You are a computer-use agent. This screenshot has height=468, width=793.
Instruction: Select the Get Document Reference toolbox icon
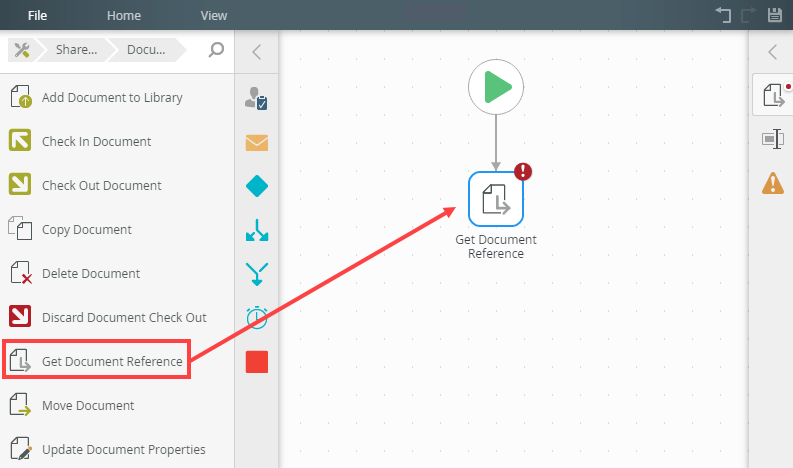[20, 360]
